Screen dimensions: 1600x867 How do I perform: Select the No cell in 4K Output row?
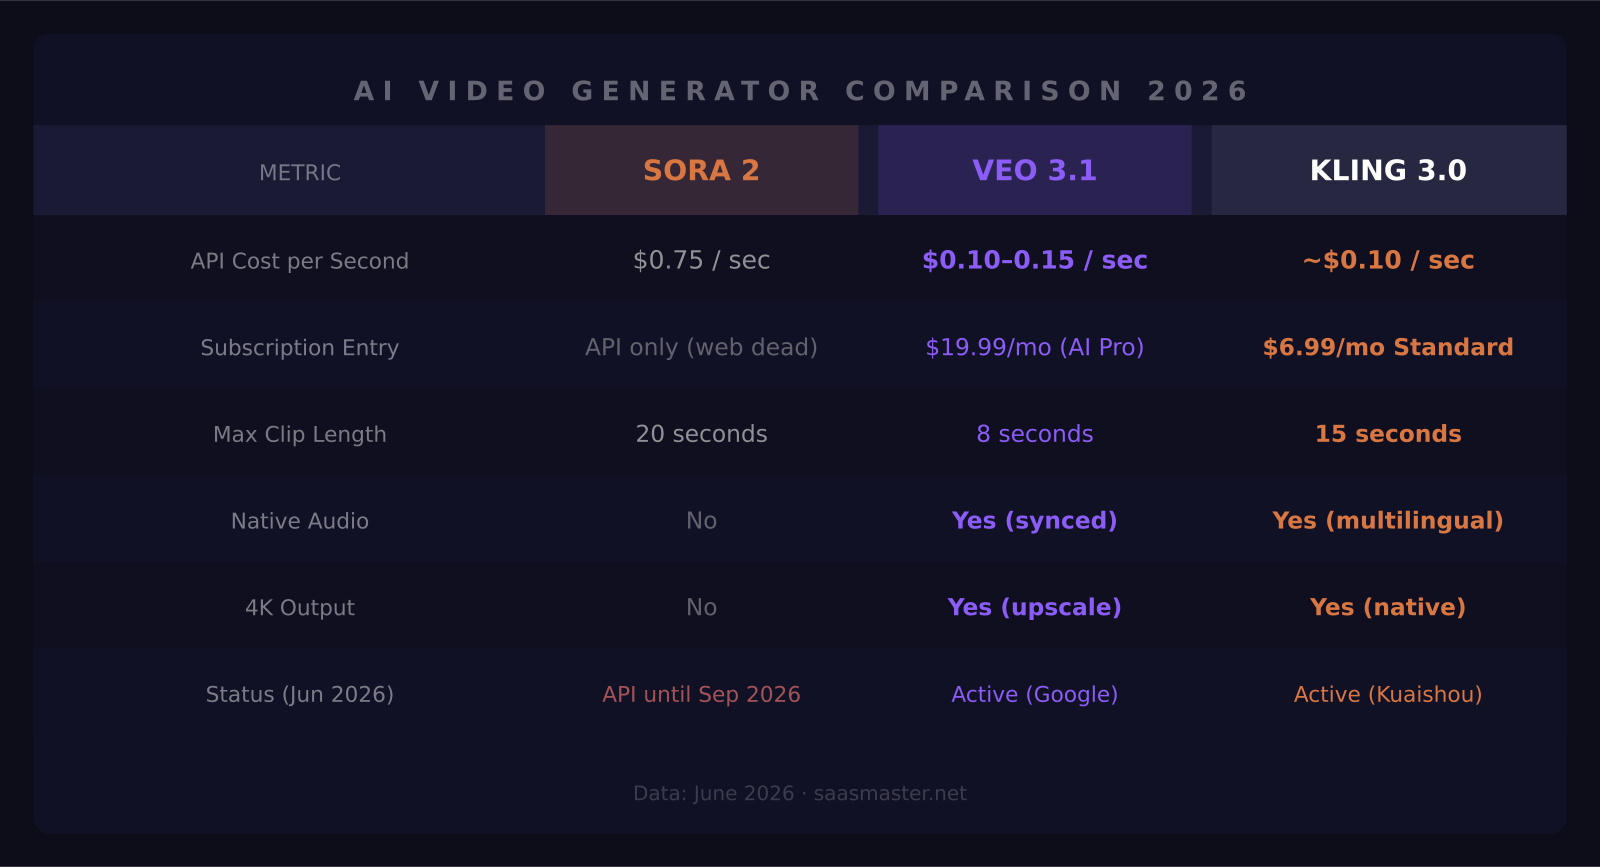pyautogui.click(x=701, y=608)
